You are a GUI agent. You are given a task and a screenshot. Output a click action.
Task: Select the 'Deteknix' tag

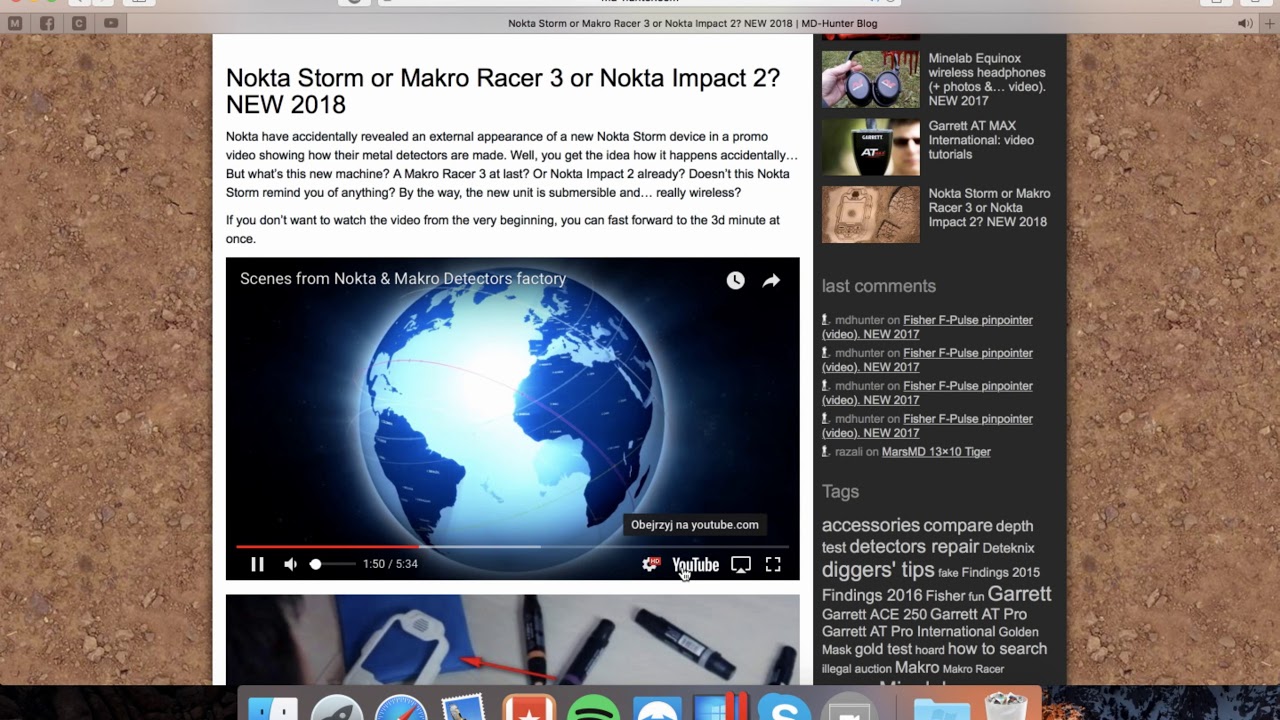pyautogui.click(x=1008, y=548)
